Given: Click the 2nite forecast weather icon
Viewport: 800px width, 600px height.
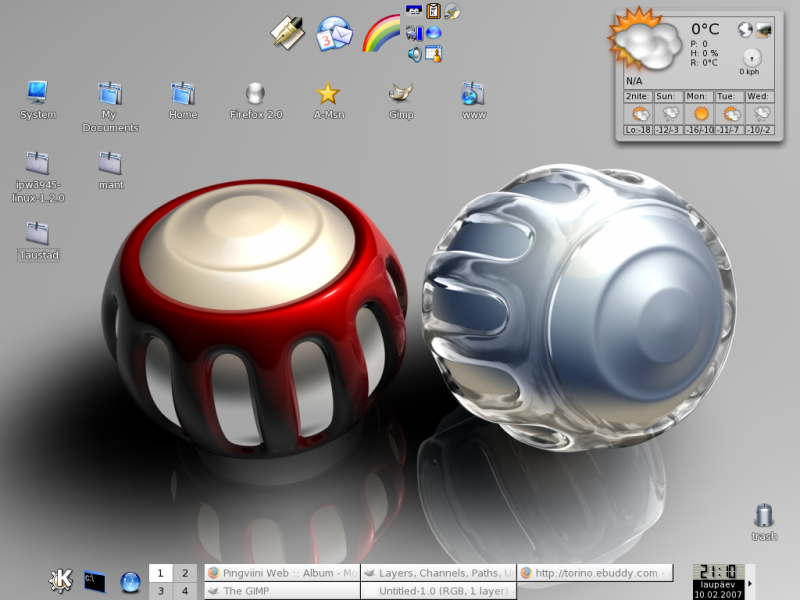Looking at the screenshot, I should click(x=640, y=114).
